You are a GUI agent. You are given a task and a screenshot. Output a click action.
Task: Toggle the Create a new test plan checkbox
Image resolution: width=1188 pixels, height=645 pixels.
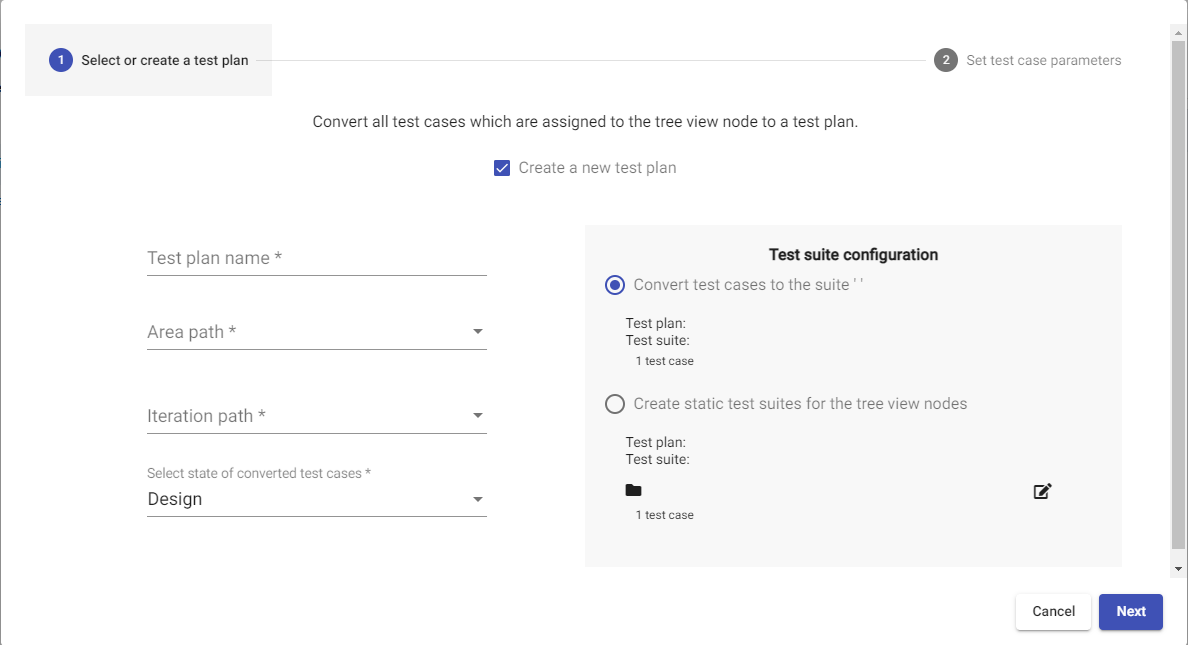503,168
